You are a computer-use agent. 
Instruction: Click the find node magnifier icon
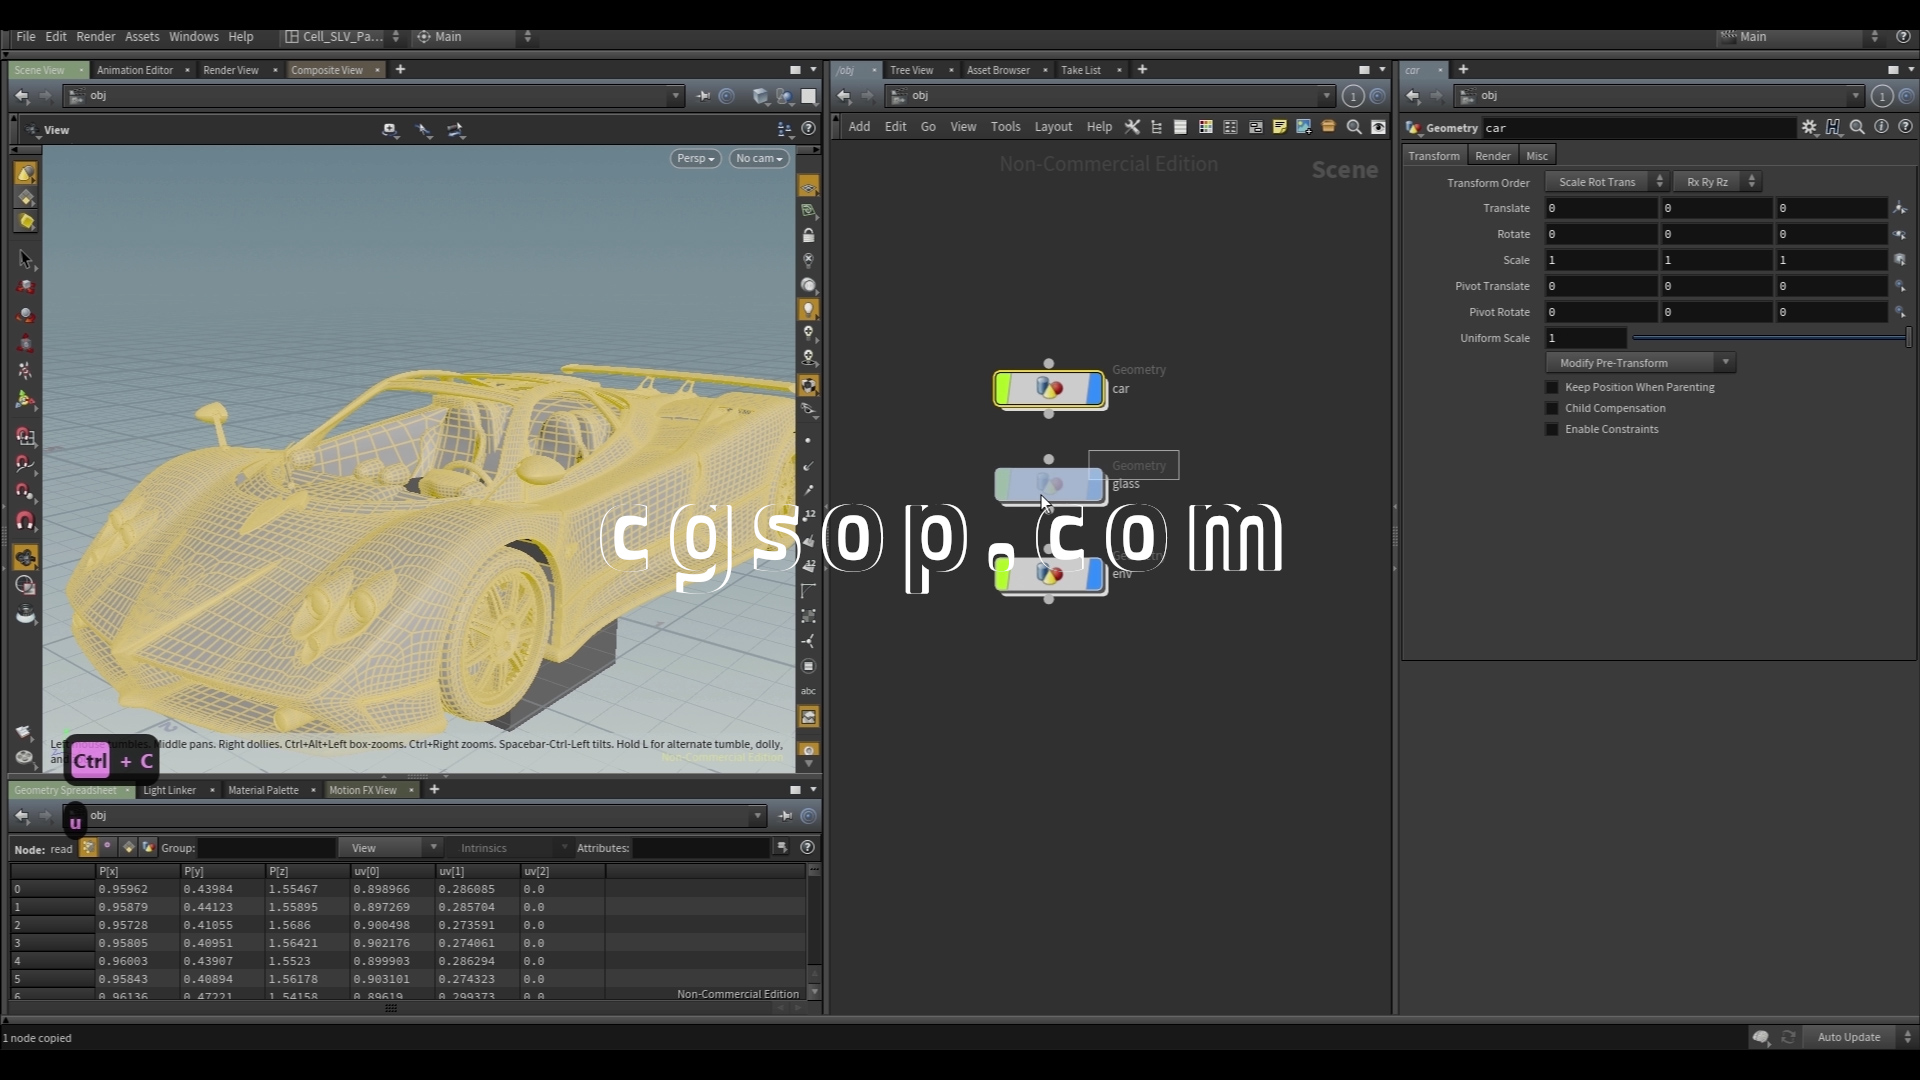pyautogui.click(x=1354, y=127)
